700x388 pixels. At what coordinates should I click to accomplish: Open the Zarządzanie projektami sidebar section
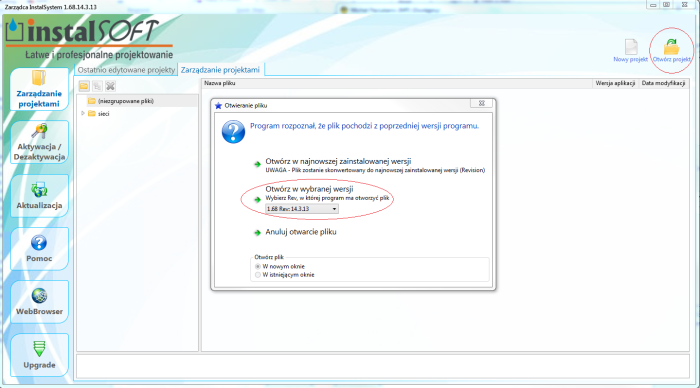pos(39,89)
